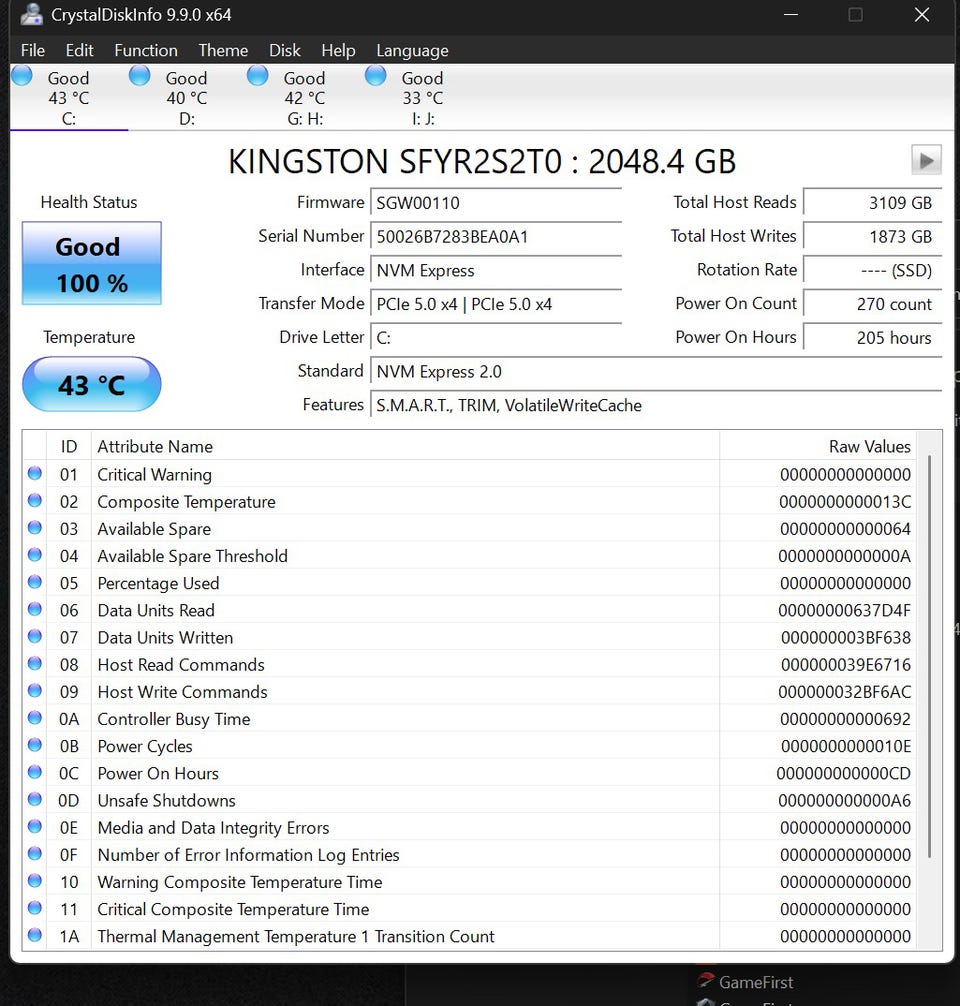This screenshot has height=1006, width=960.
Task: Minimize the CrystalDiskInfo window
Action: click(791, 14)
